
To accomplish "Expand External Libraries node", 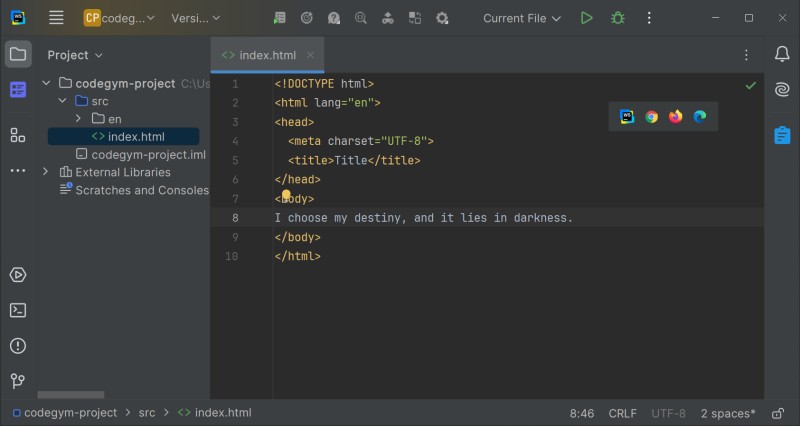I will coord(46,172).
